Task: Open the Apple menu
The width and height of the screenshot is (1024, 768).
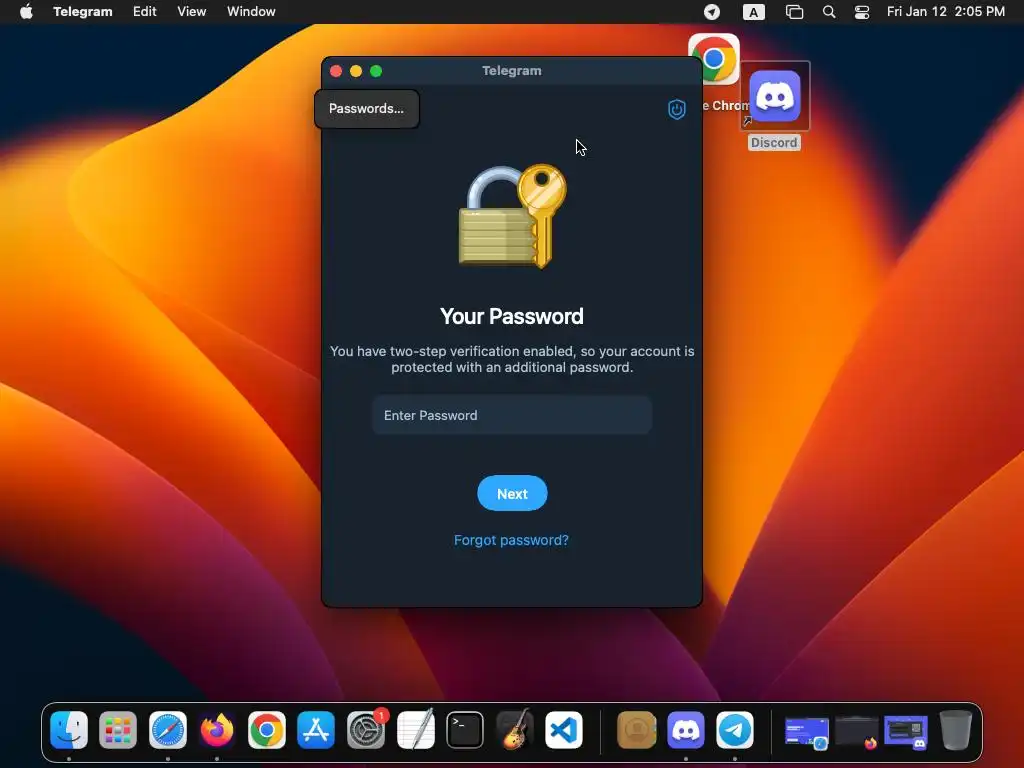Action: point(26,12)
